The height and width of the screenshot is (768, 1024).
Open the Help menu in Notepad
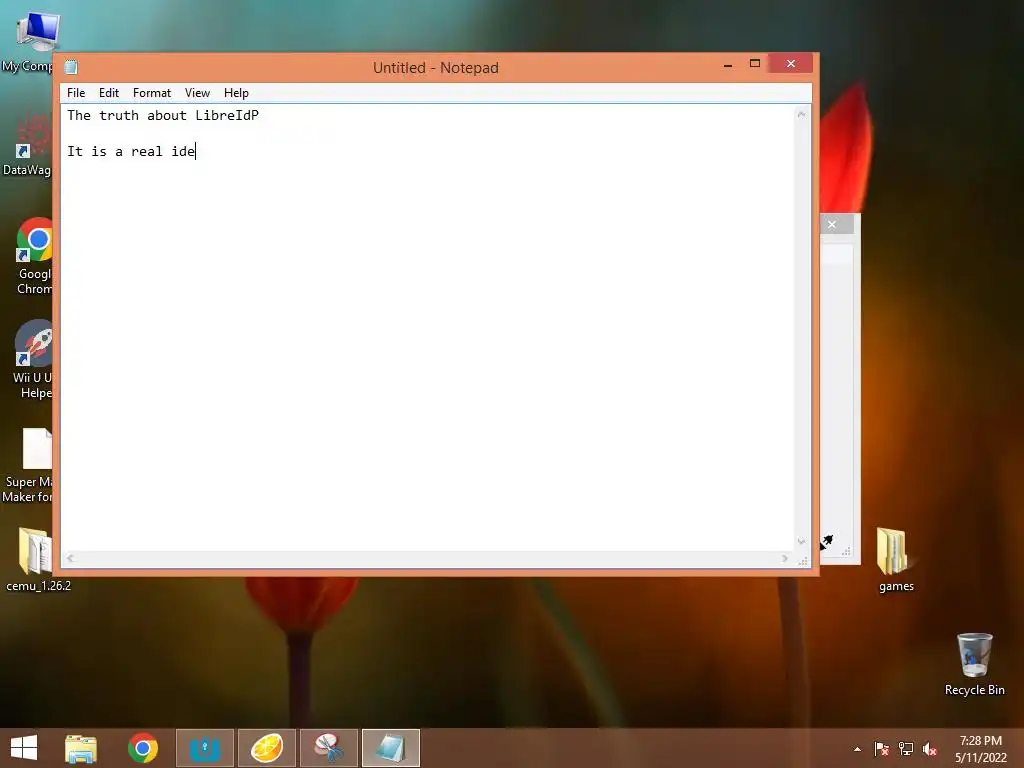coord(236,93)
